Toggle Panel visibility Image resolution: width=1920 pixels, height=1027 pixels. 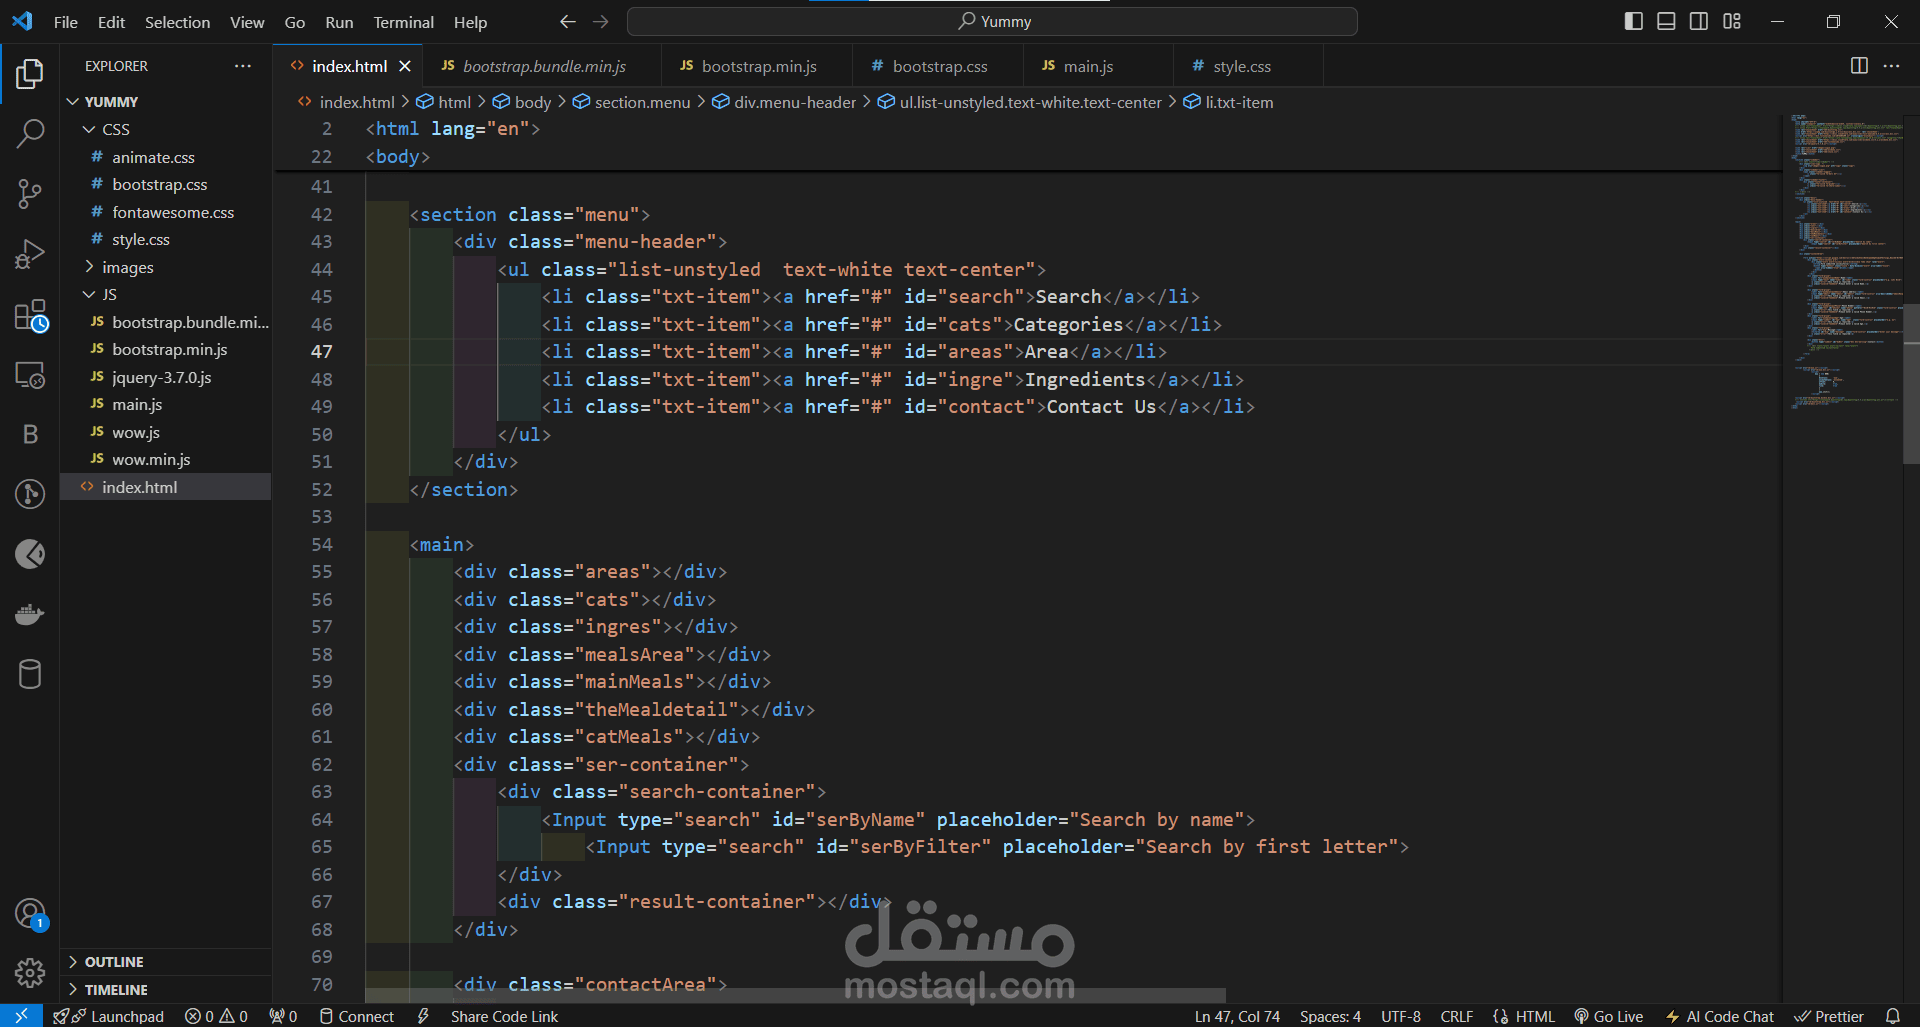click(1666, 21)
